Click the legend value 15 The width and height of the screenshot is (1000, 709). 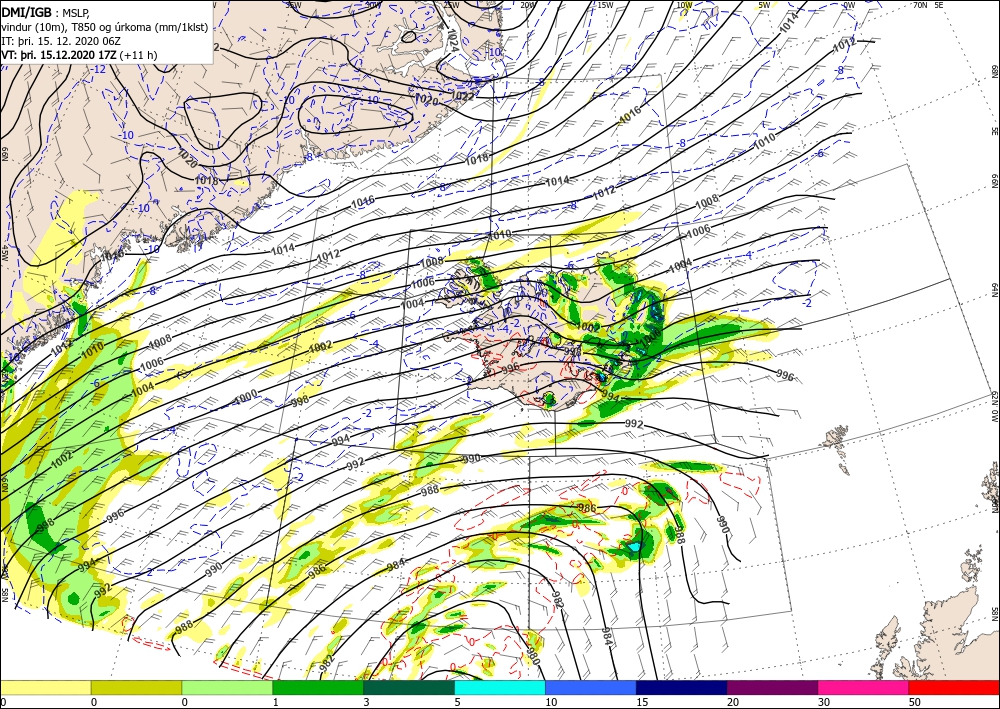(x=642, y=702)
